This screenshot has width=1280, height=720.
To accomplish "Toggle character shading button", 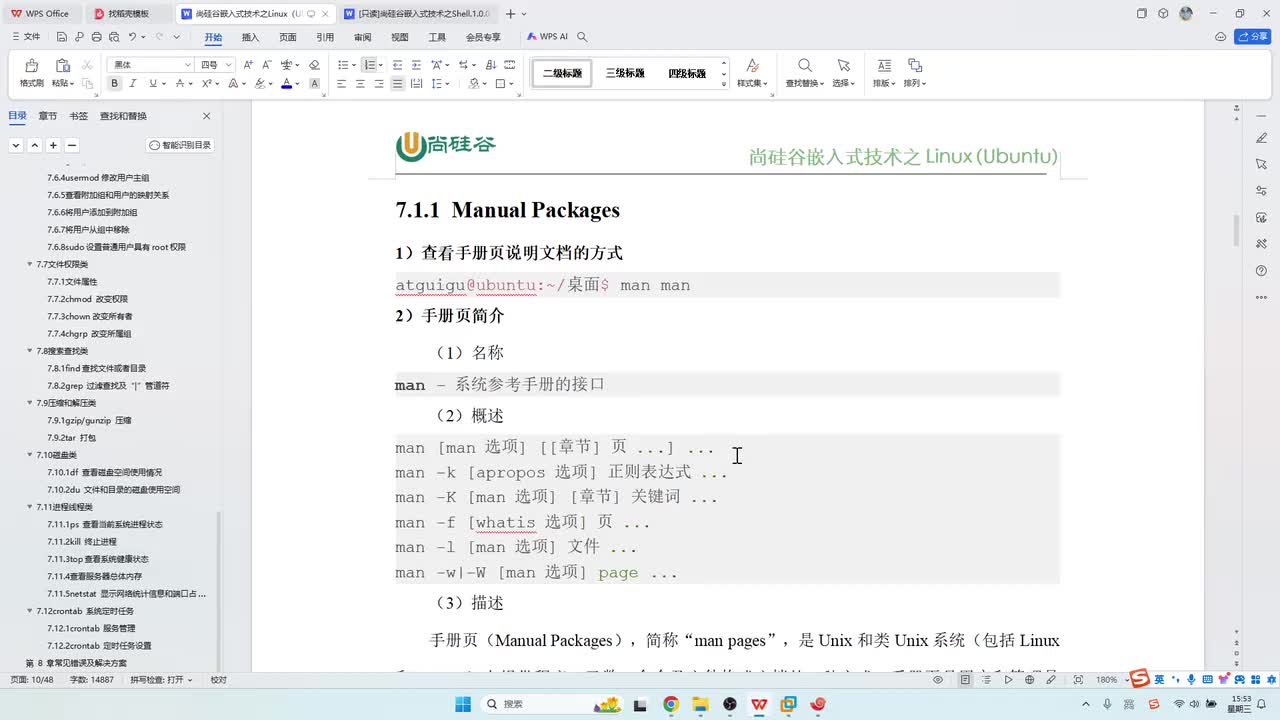I will coord(315,84).
